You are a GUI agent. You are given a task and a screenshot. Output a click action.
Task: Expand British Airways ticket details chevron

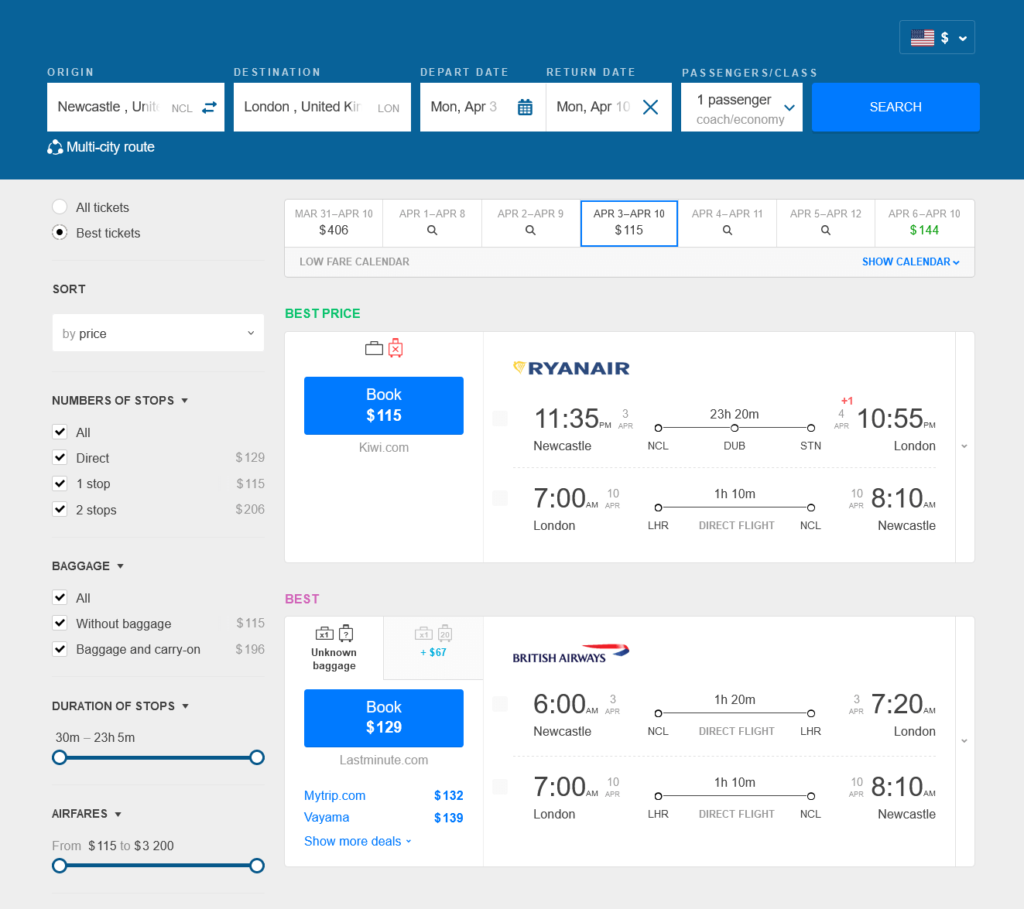point(965,741)
